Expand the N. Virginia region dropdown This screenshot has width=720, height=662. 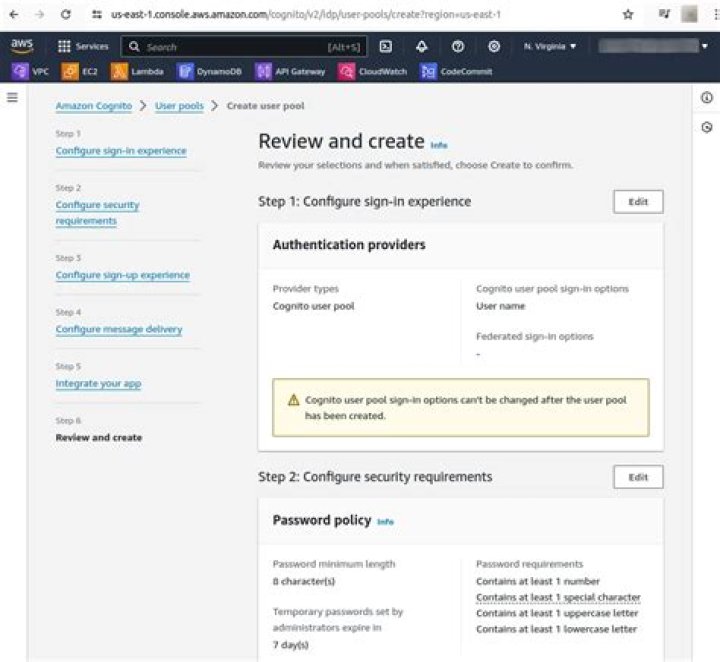tap(550, 46)
